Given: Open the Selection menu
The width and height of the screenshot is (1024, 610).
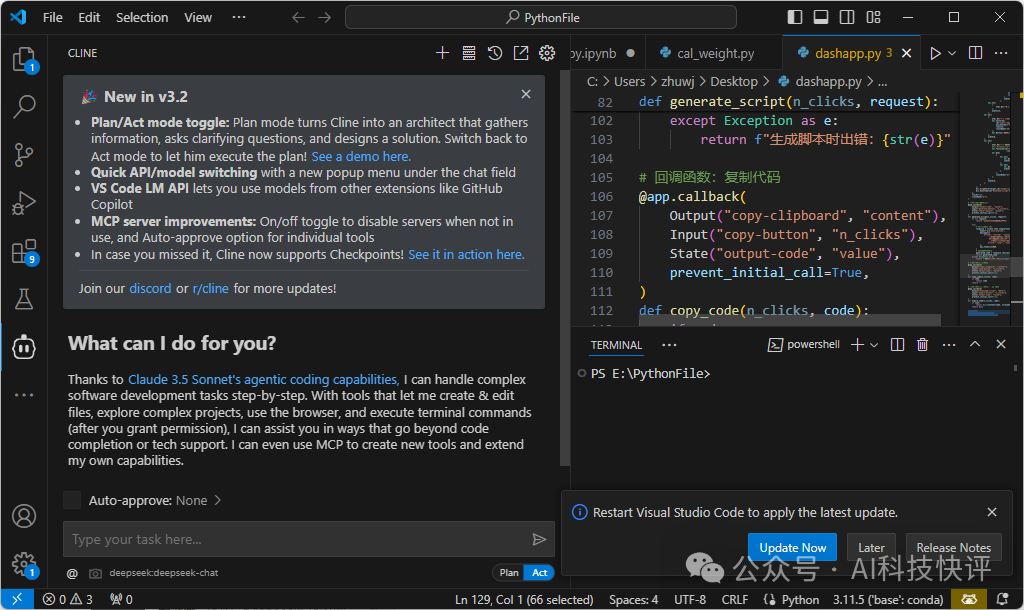Looking at the screenshot, I should (142, 18).
